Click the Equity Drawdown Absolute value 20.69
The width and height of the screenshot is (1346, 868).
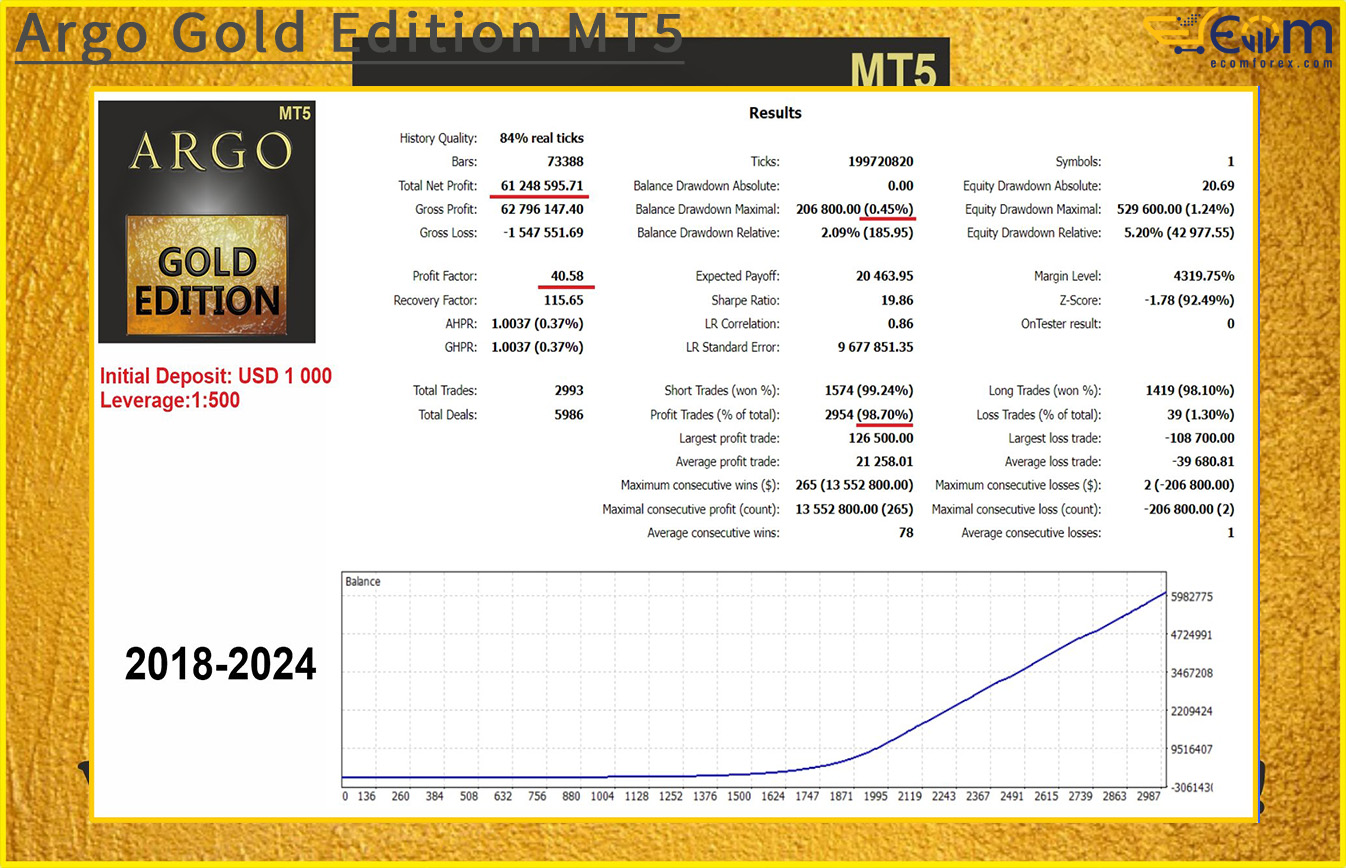pyautogui.click(x=1218, y=186)
